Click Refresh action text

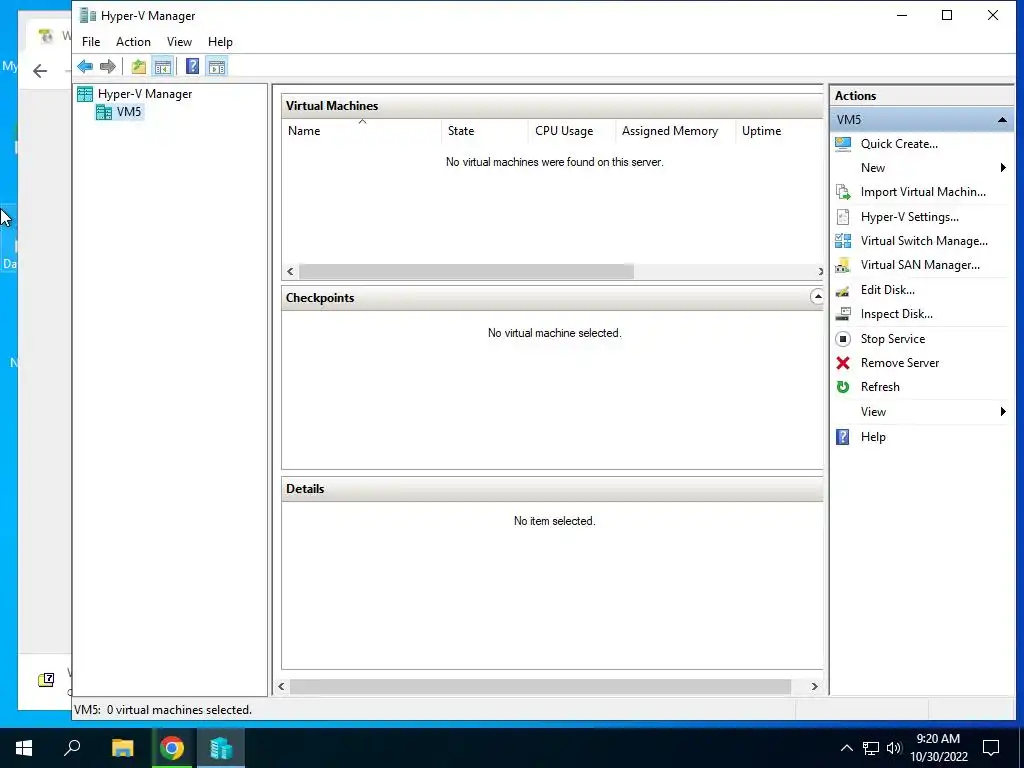[880, 387]
